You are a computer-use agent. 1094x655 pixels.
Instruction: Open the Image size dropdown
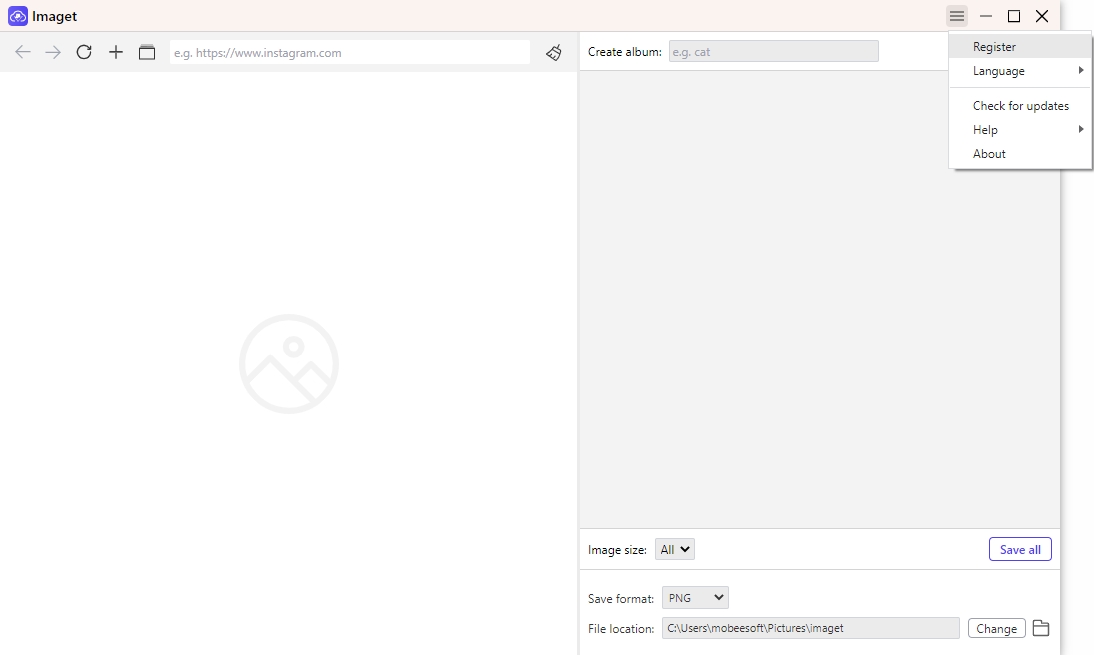pyautogui.click(x=675, y=550)
